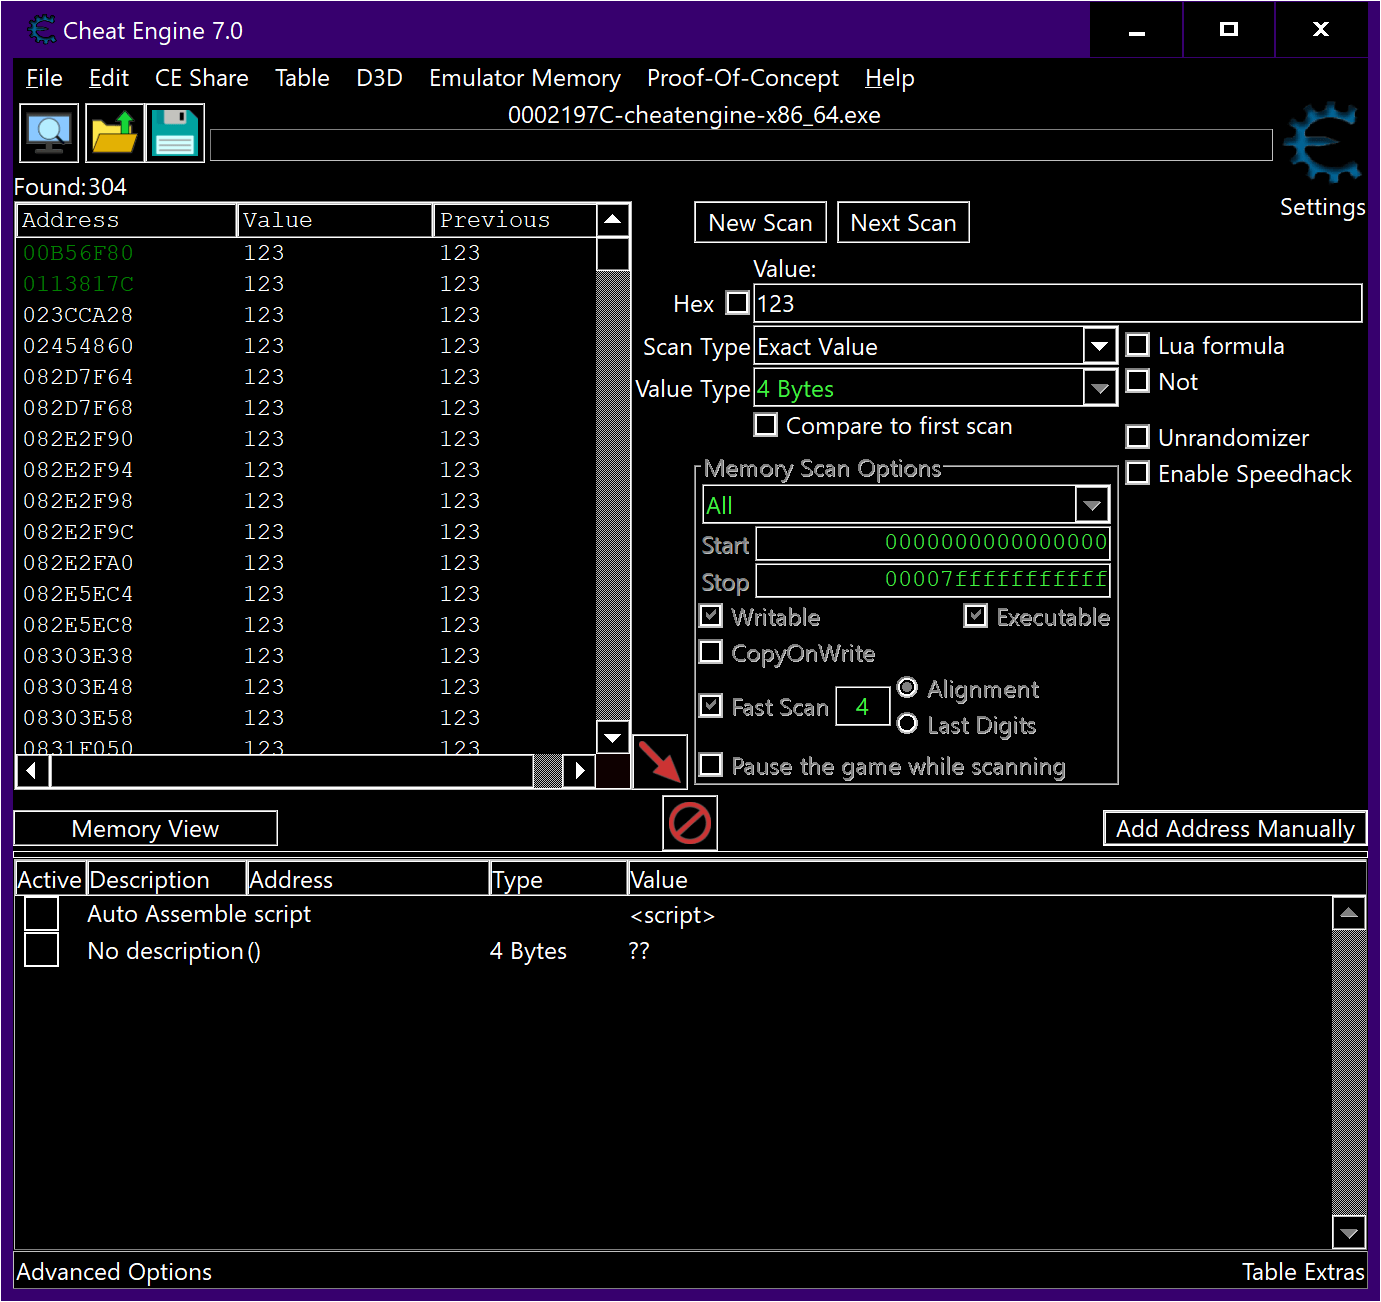The height and width of the screenshot is (1302, 1381).
Task: Click Fast Scan alignment value field
Action: pyautogui.click(x=862, y=707)
